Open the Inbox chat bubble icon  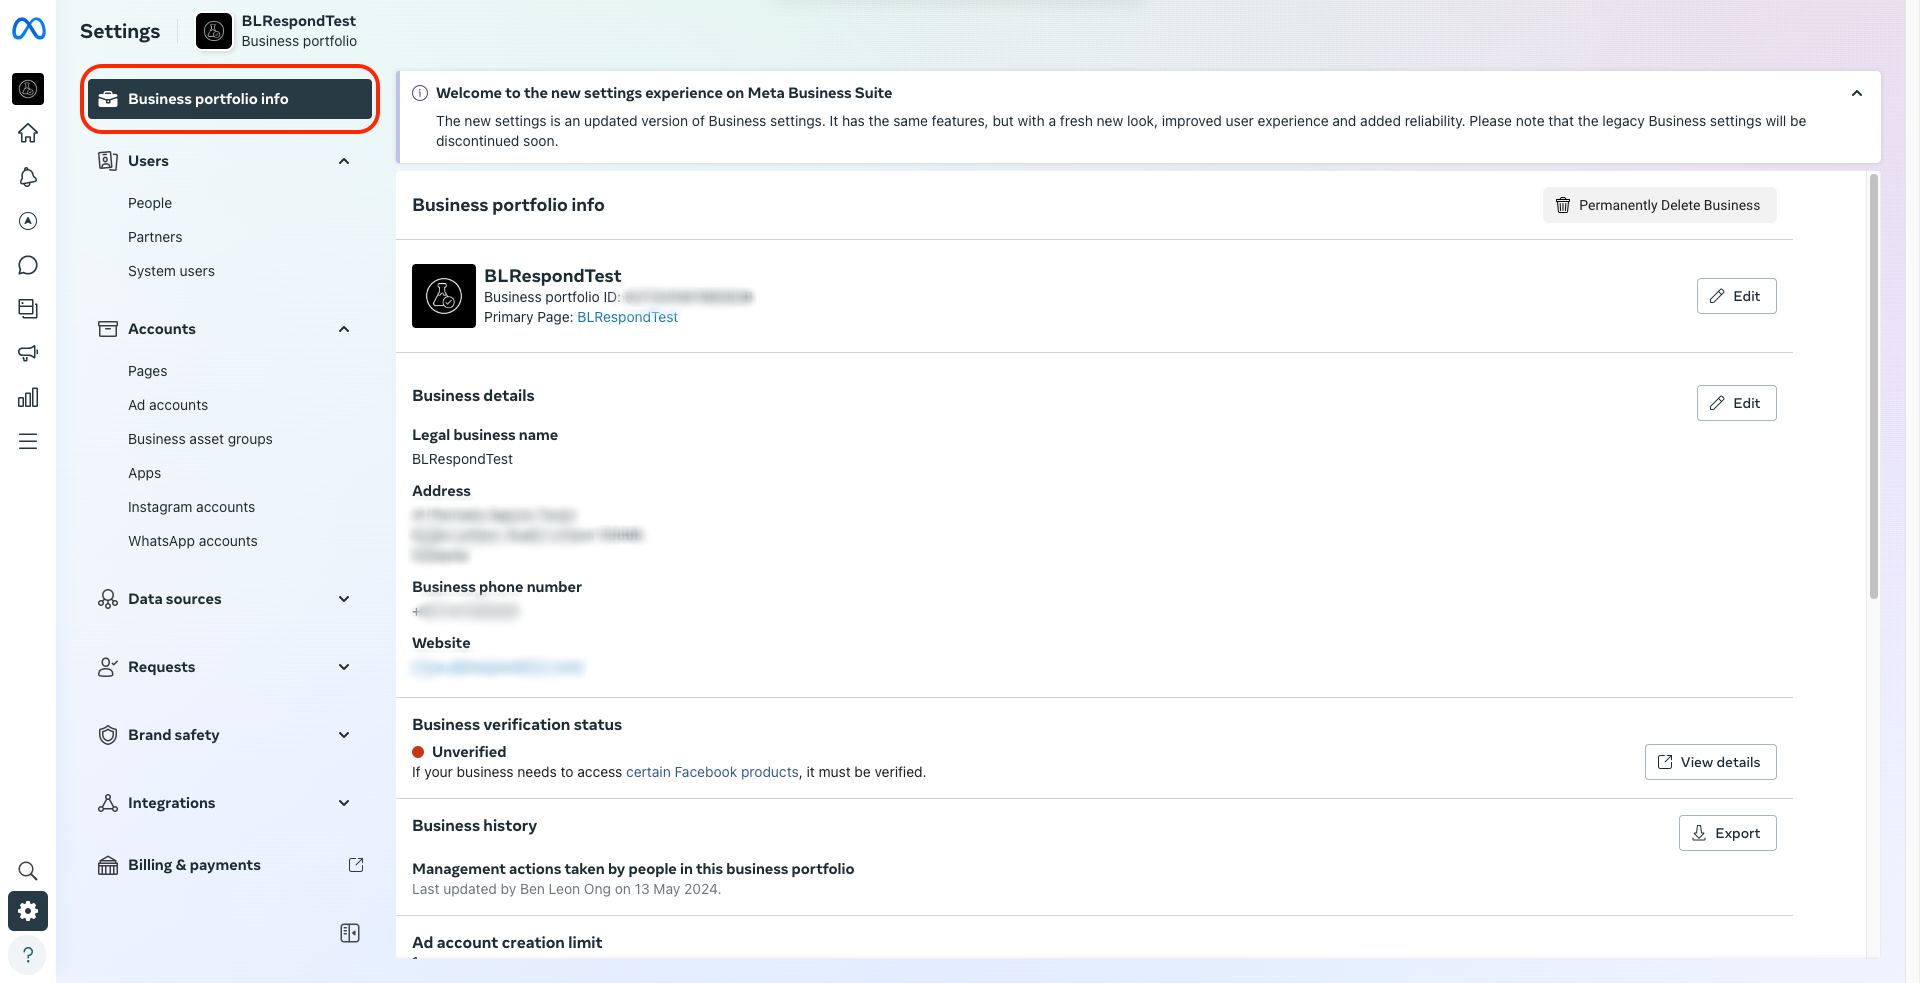[28, 265]
